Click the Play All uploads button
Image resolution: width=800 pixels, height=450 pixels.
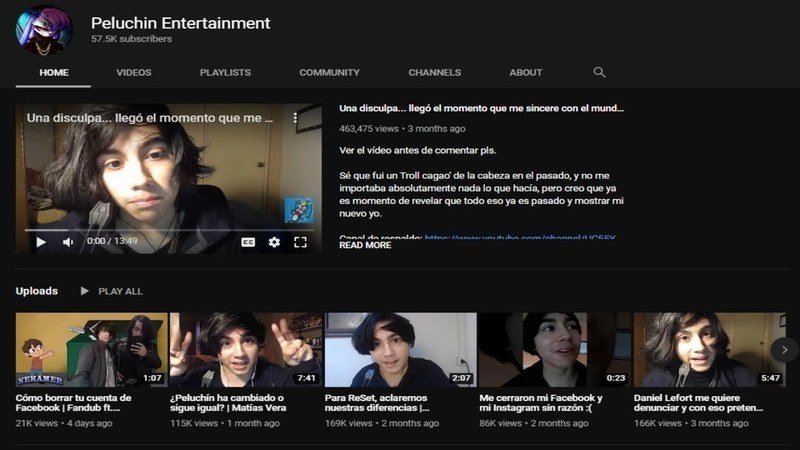111,291
